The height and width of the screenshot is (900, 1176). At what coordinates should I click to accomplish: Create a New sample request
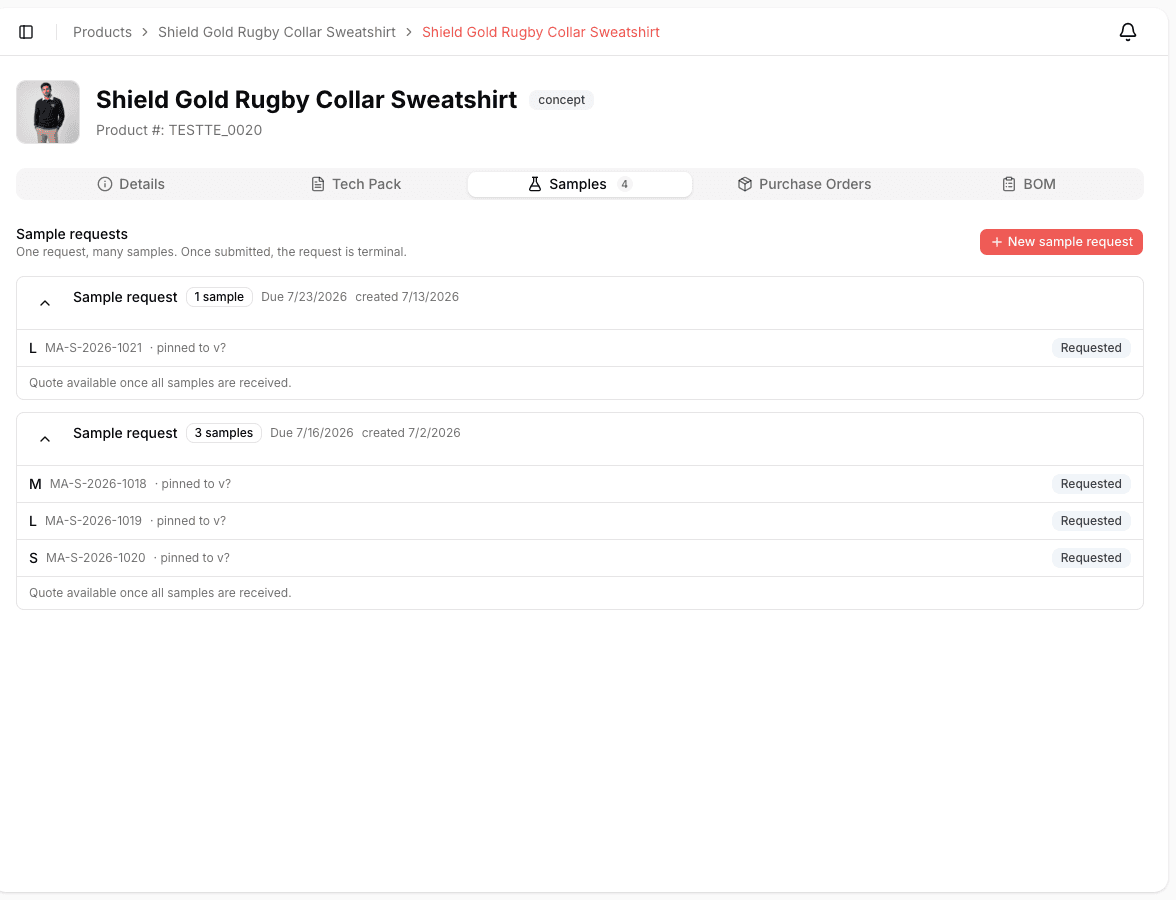1061,242
